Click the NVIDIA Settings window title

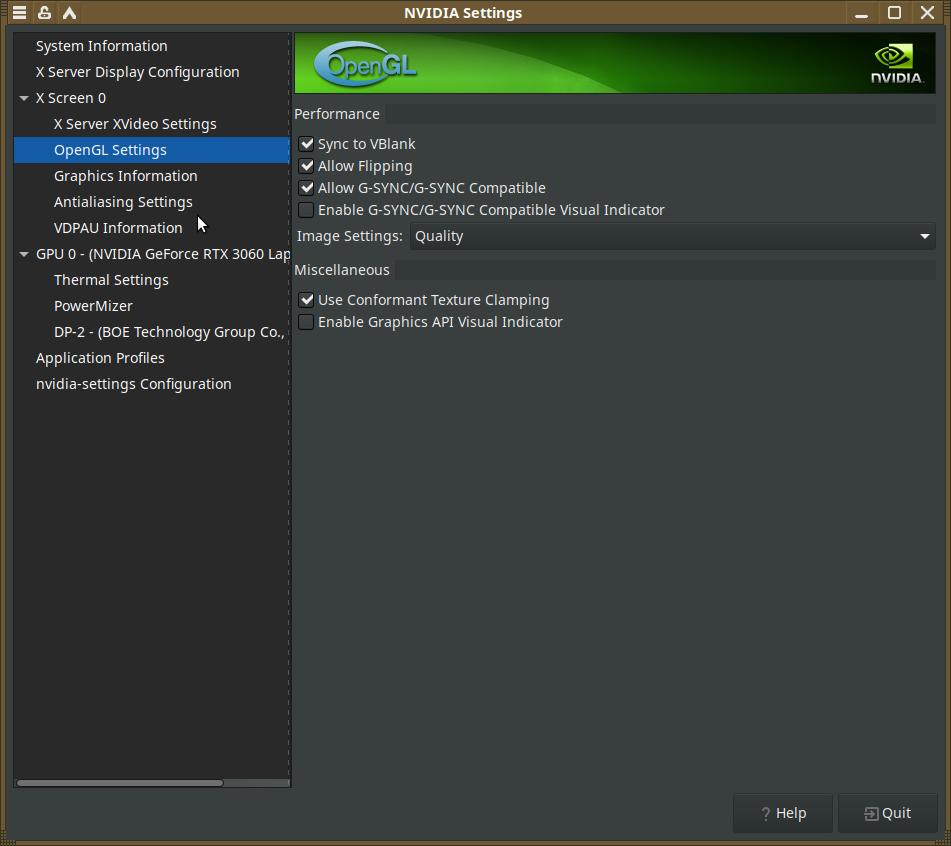coord(463,13)
